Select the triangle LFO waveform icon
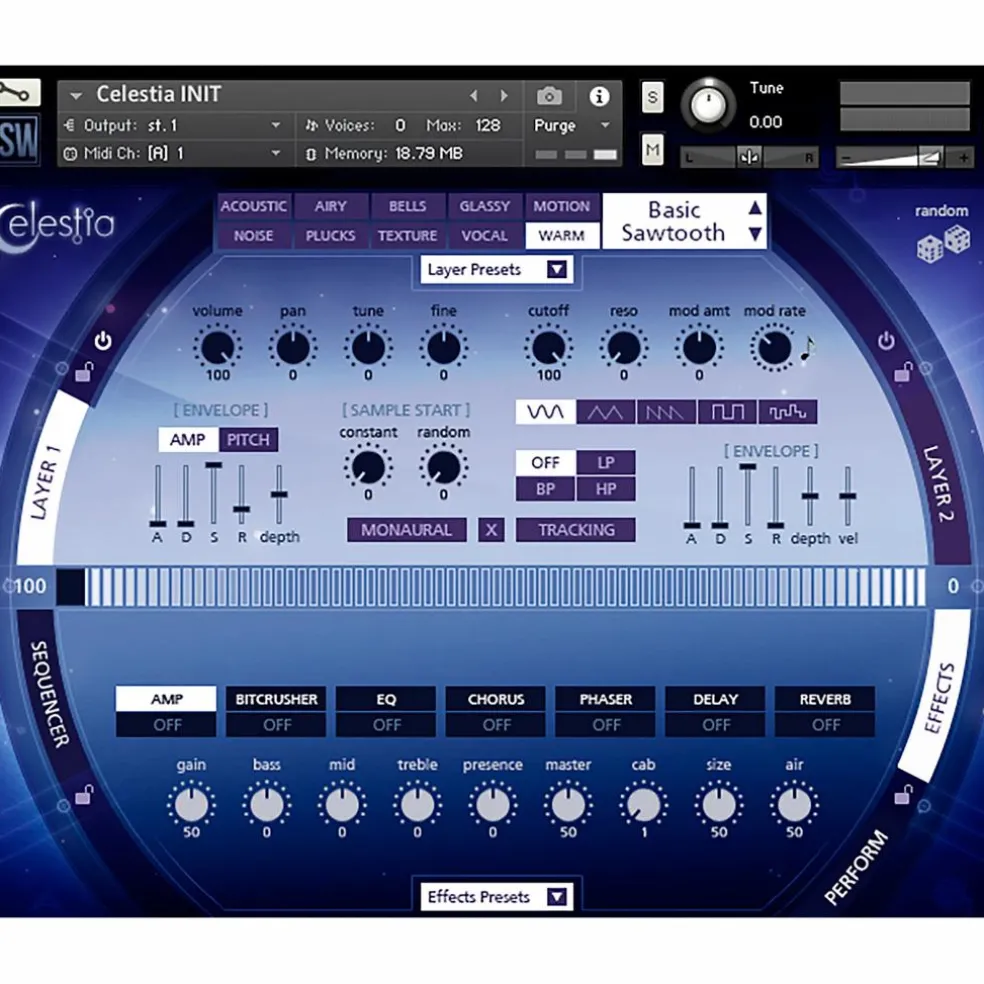This screenshot has width=984, height=984. click(x=606, y=412)
